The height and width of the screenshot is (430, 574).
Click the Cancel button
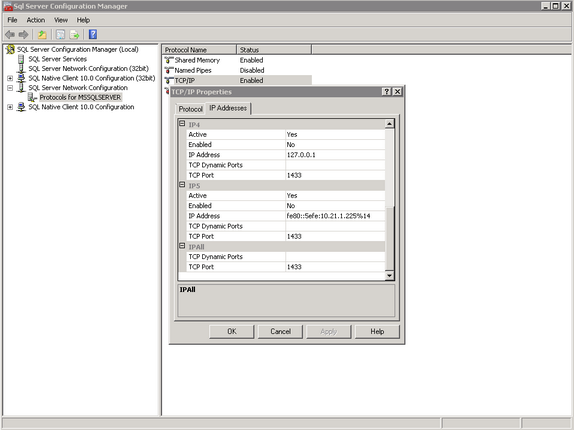coord(280,332)
